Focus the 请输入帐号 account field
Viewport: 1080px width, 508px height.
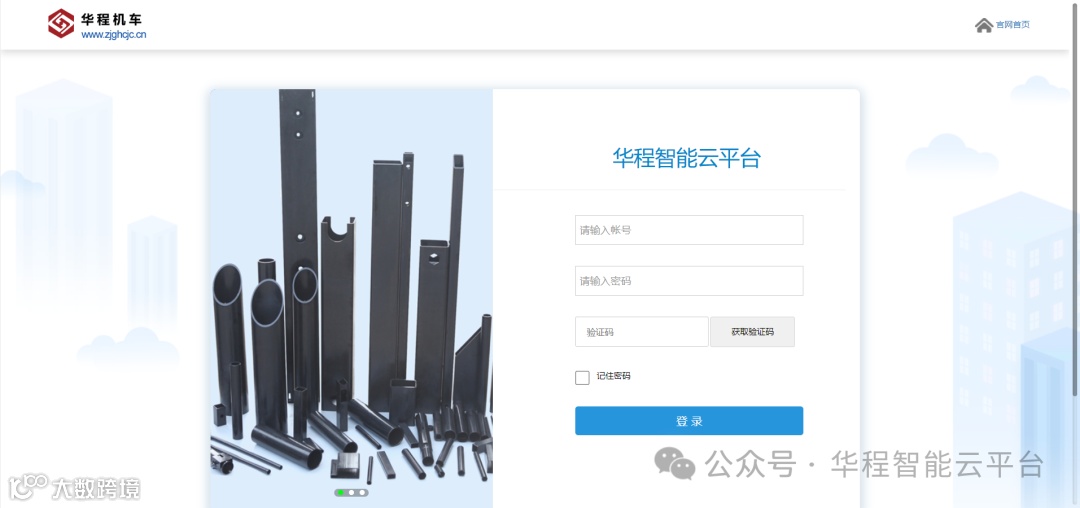click(x=689, y=230)
